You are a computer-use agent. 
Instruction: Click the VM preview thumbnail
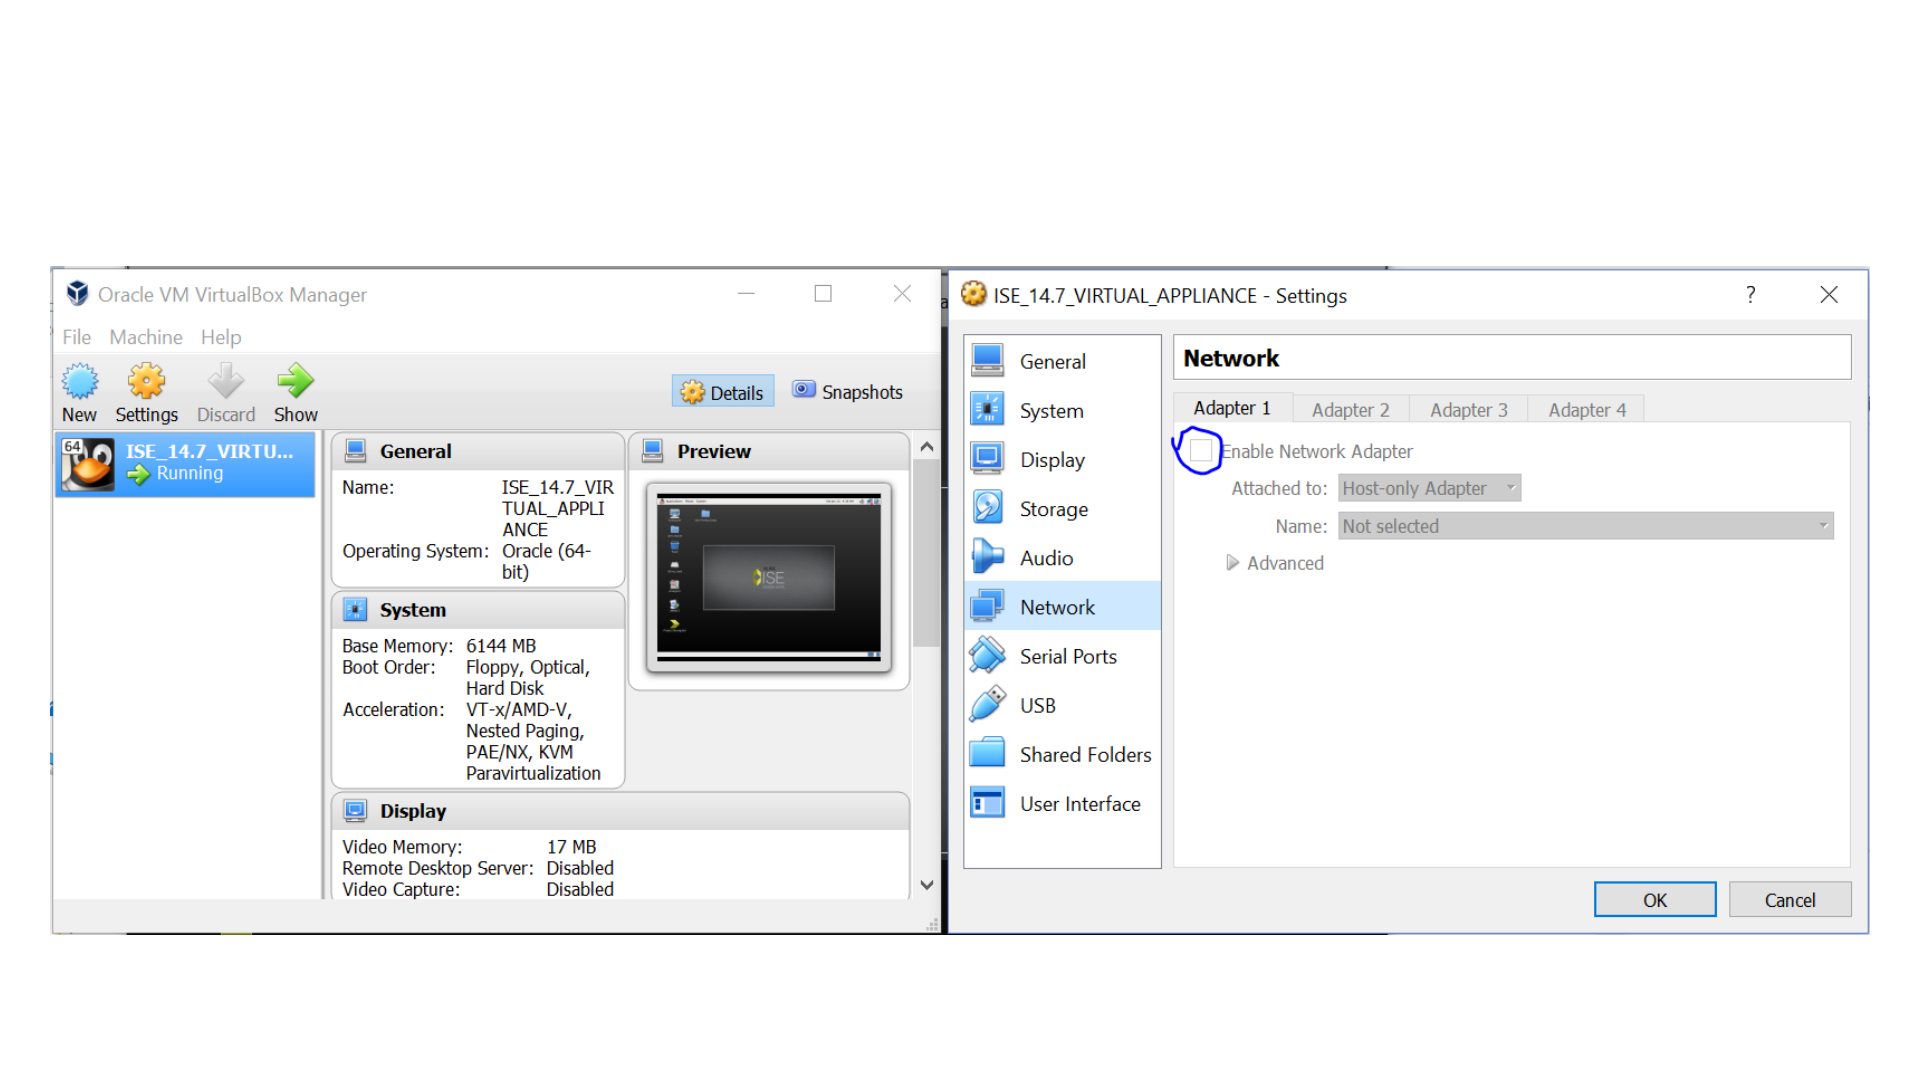pyautogui.click(x=768, y=577)
